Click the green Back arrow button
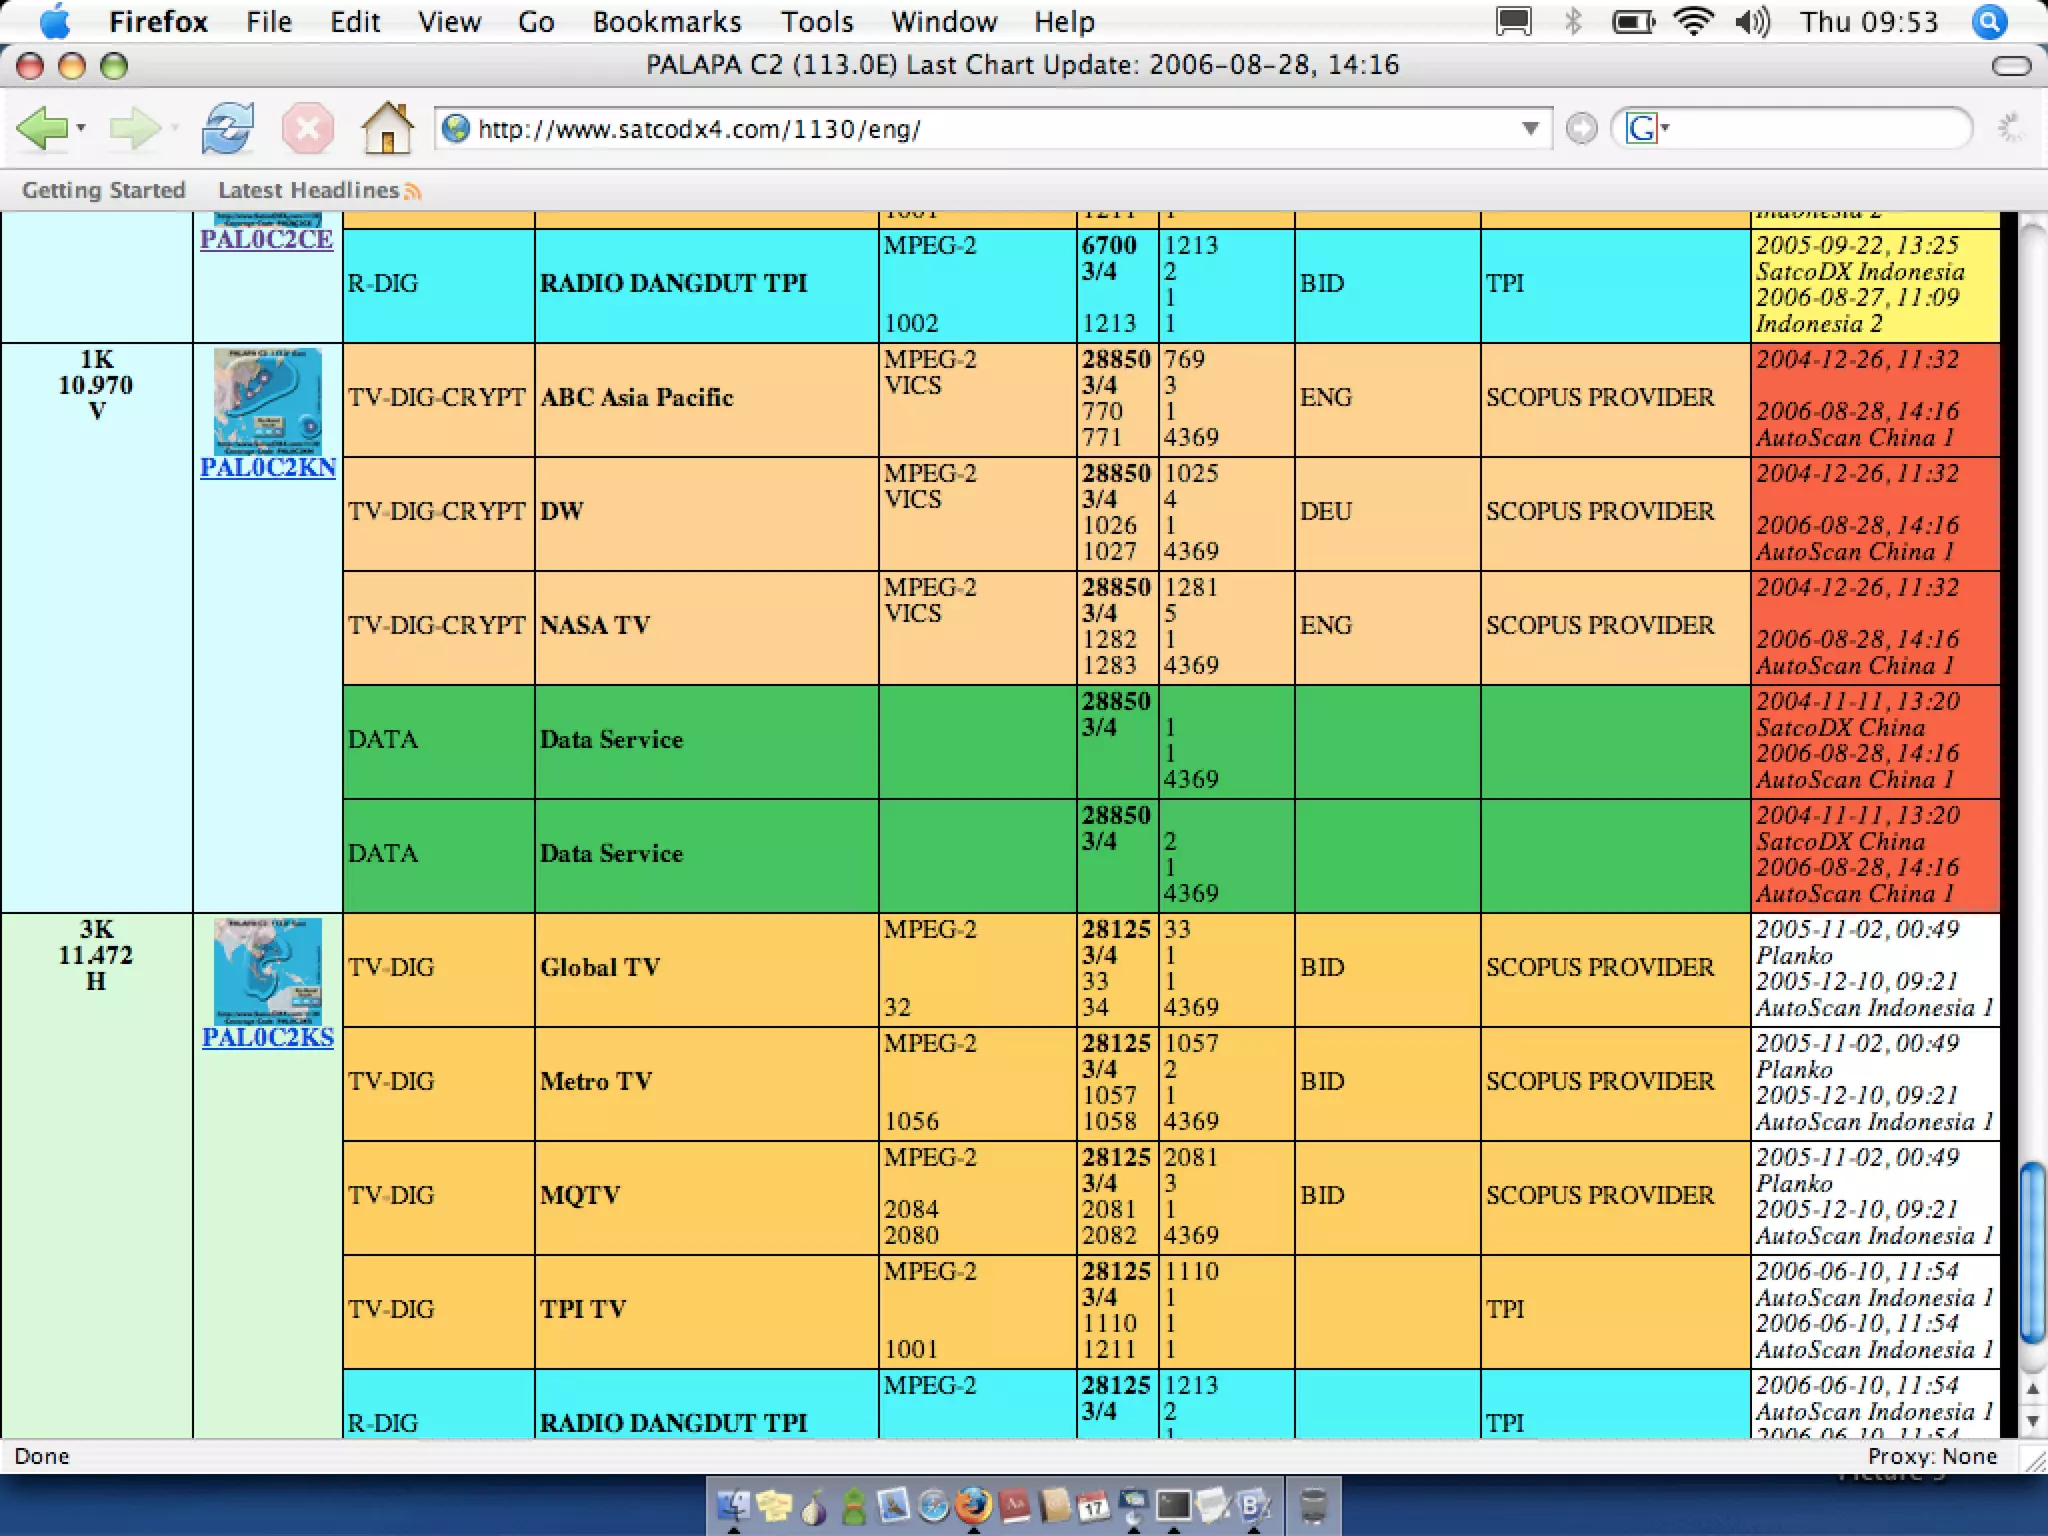This screenshot has height=1536, width=2048. coord(42,128)
